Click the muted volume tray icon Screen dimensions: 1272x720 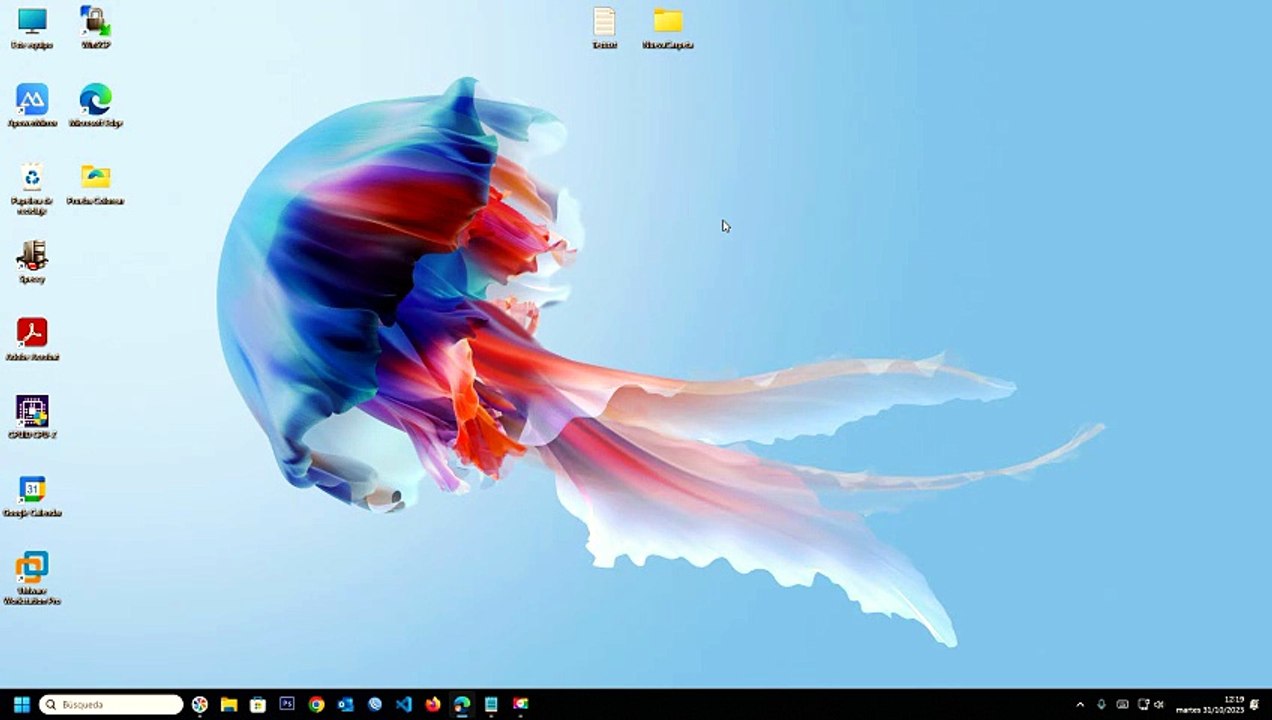[x=1159, y=704]
